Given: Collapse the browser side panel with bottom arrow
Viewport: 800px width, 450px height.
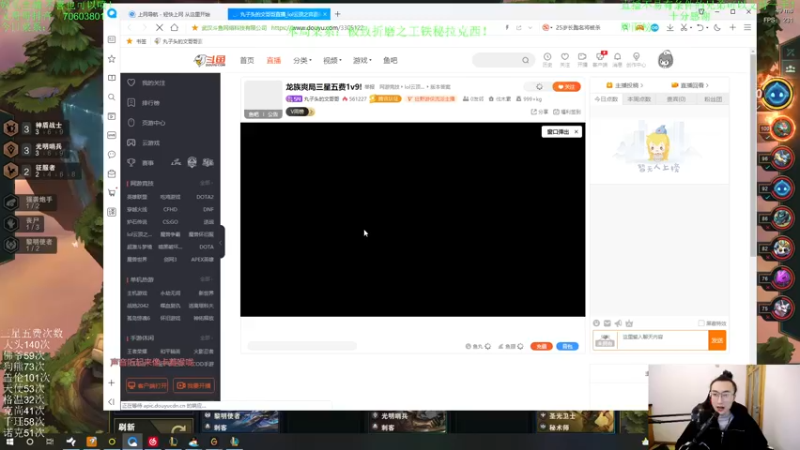Looking at the screenshot, I should coord(112,402).
